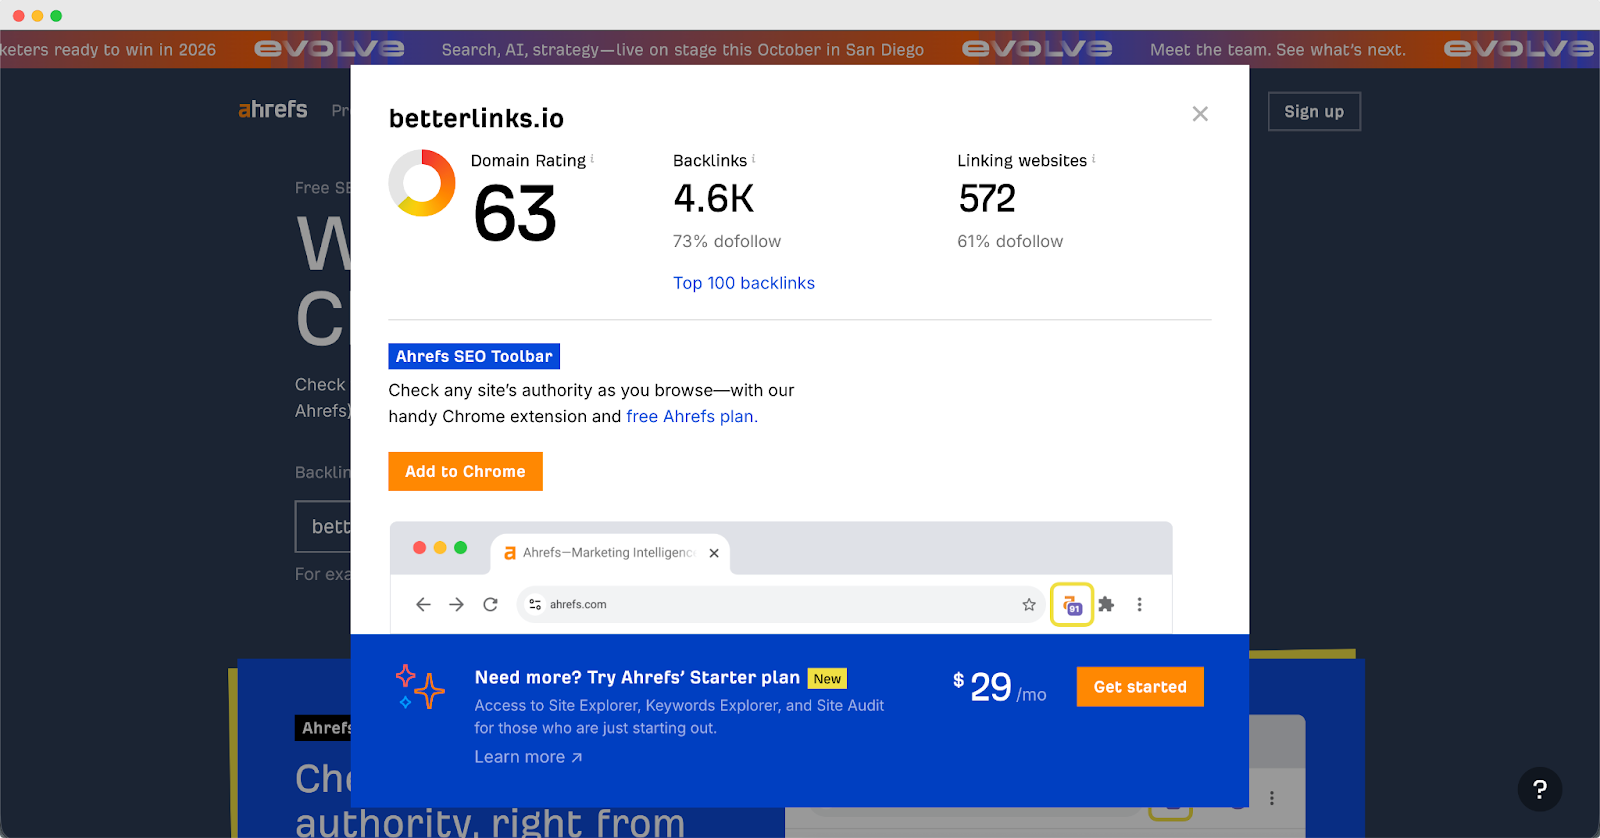Click the Ahrefs SEO Toolbar label

474,356
